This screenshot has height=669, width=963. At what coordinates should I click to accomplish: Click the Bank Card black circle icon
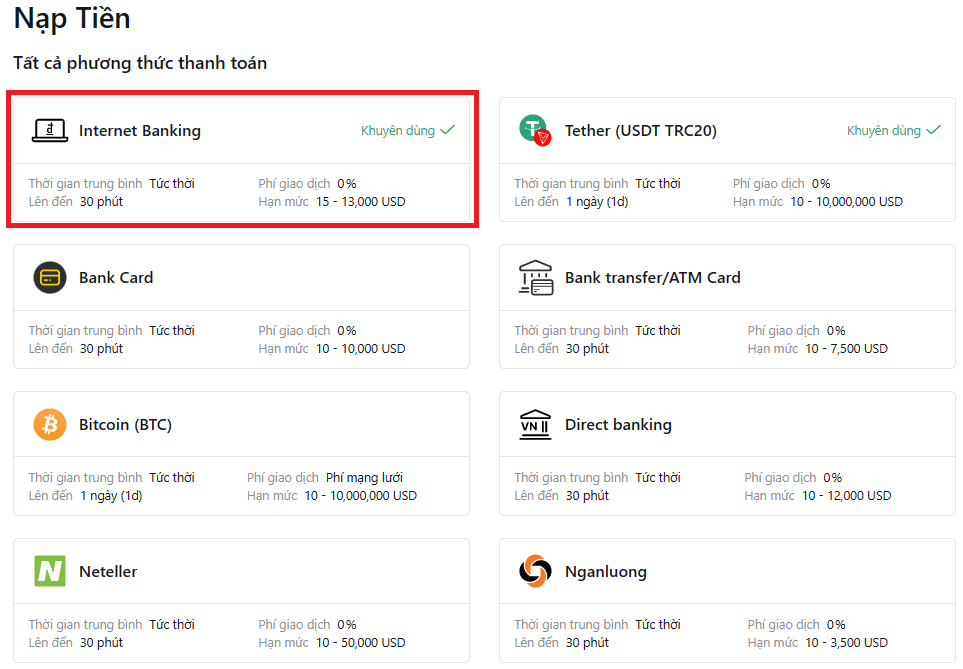coord(50,277)
